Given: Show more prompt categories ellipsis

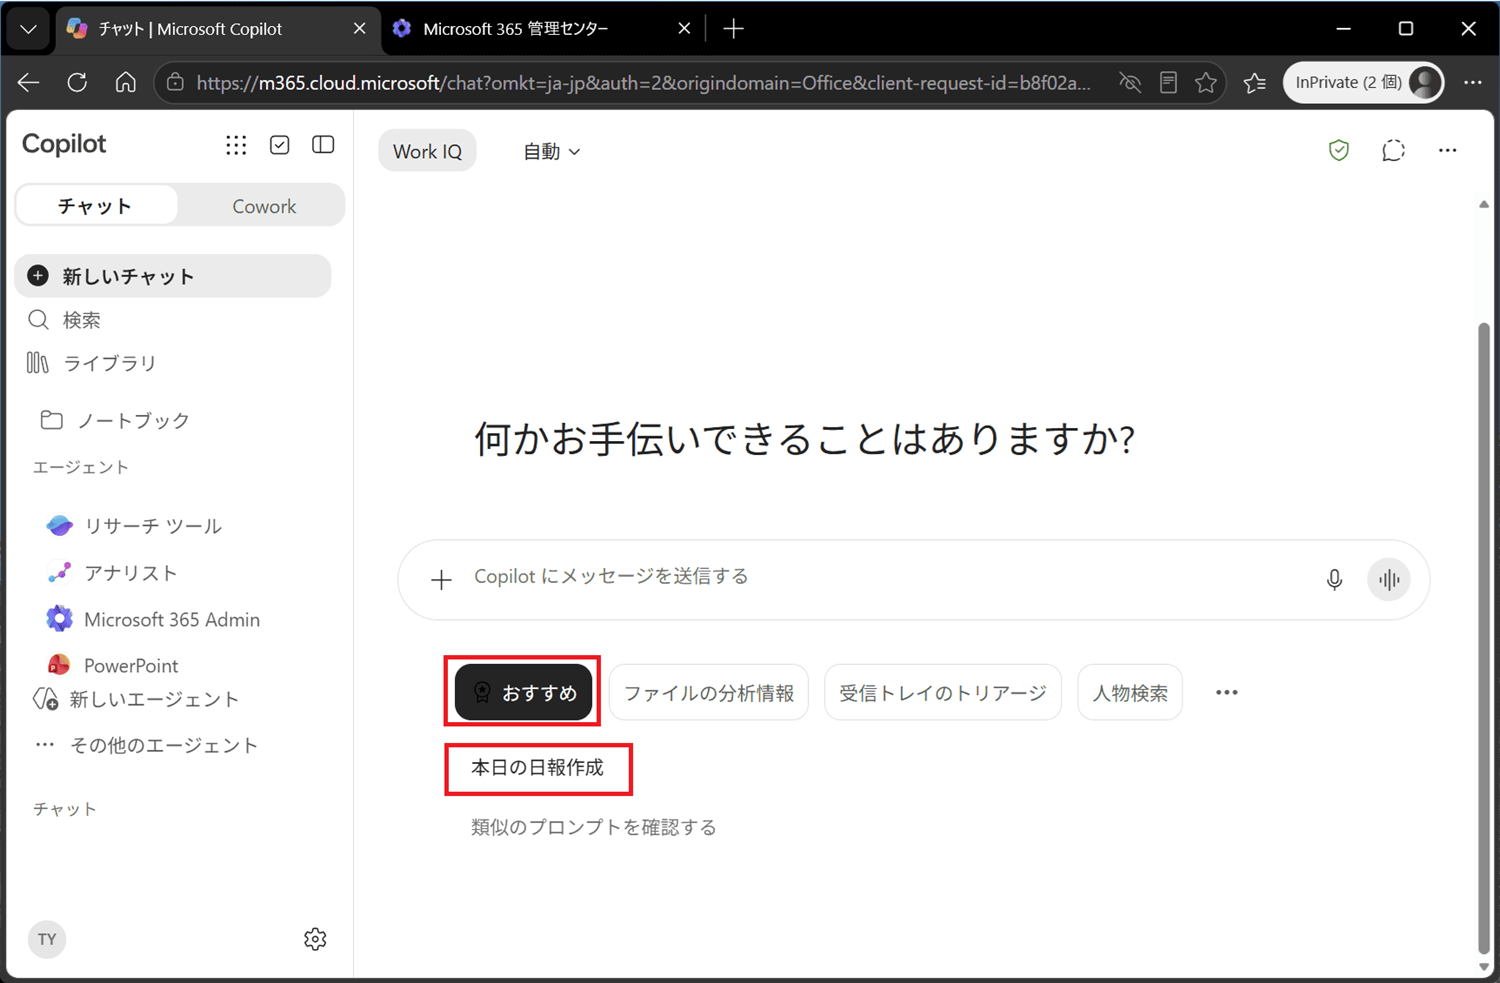Looking at the screenshot, I should [x=1227, y=692].
